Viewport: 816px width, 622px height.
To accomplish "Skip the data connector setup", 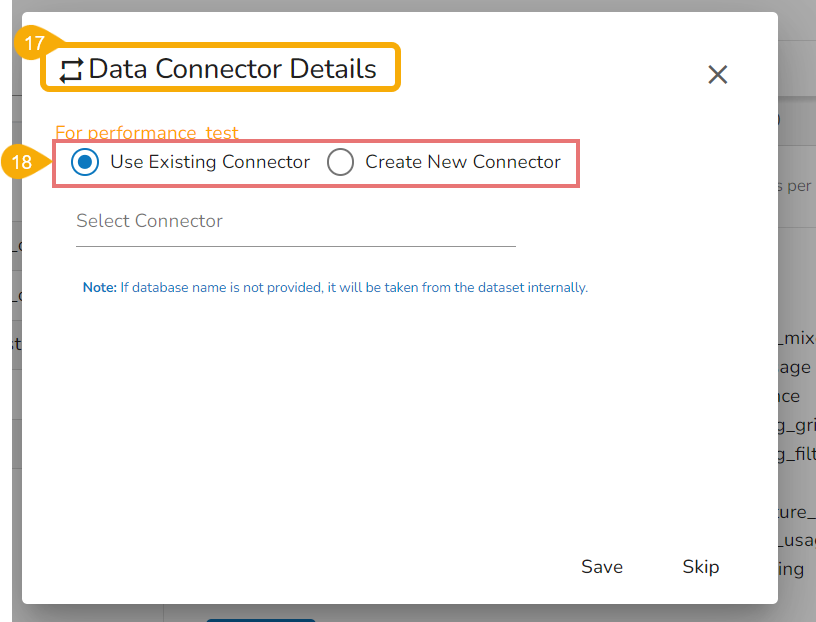I will 700,567.
